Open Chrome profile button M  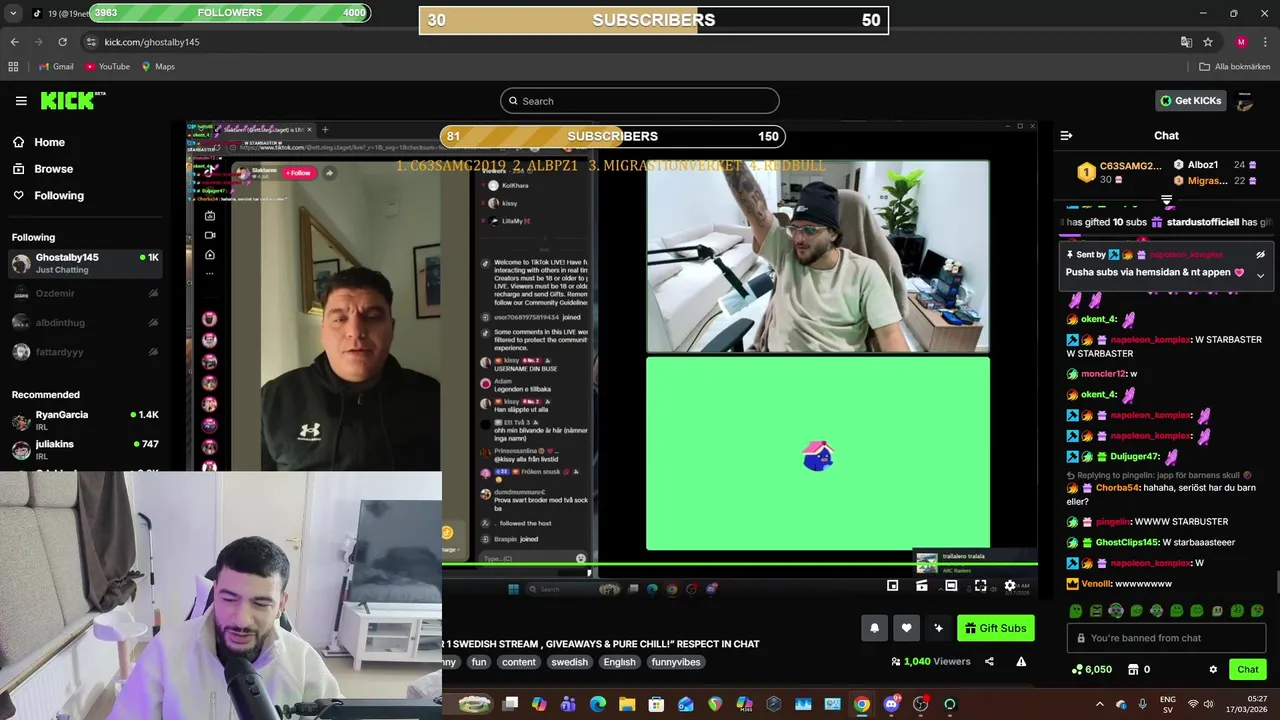[x=1241, y=42]
